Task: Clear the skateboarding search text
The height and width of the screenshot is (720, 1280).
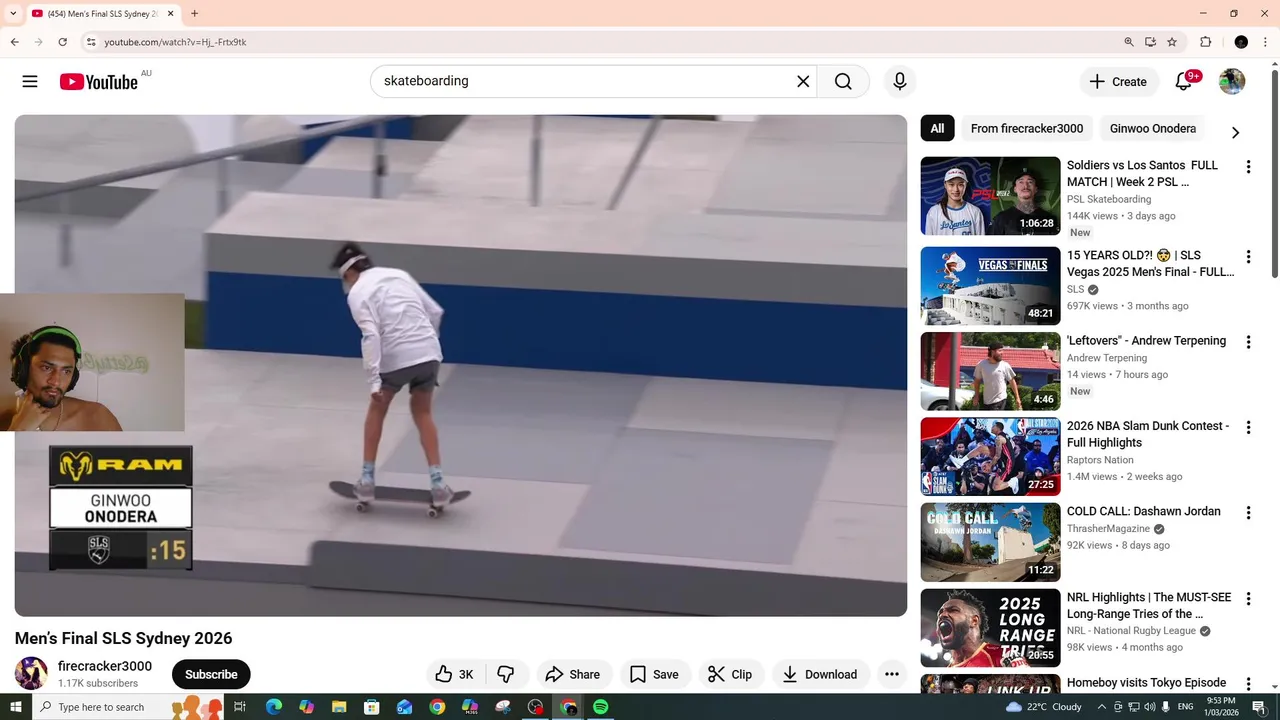Action: 803,82
